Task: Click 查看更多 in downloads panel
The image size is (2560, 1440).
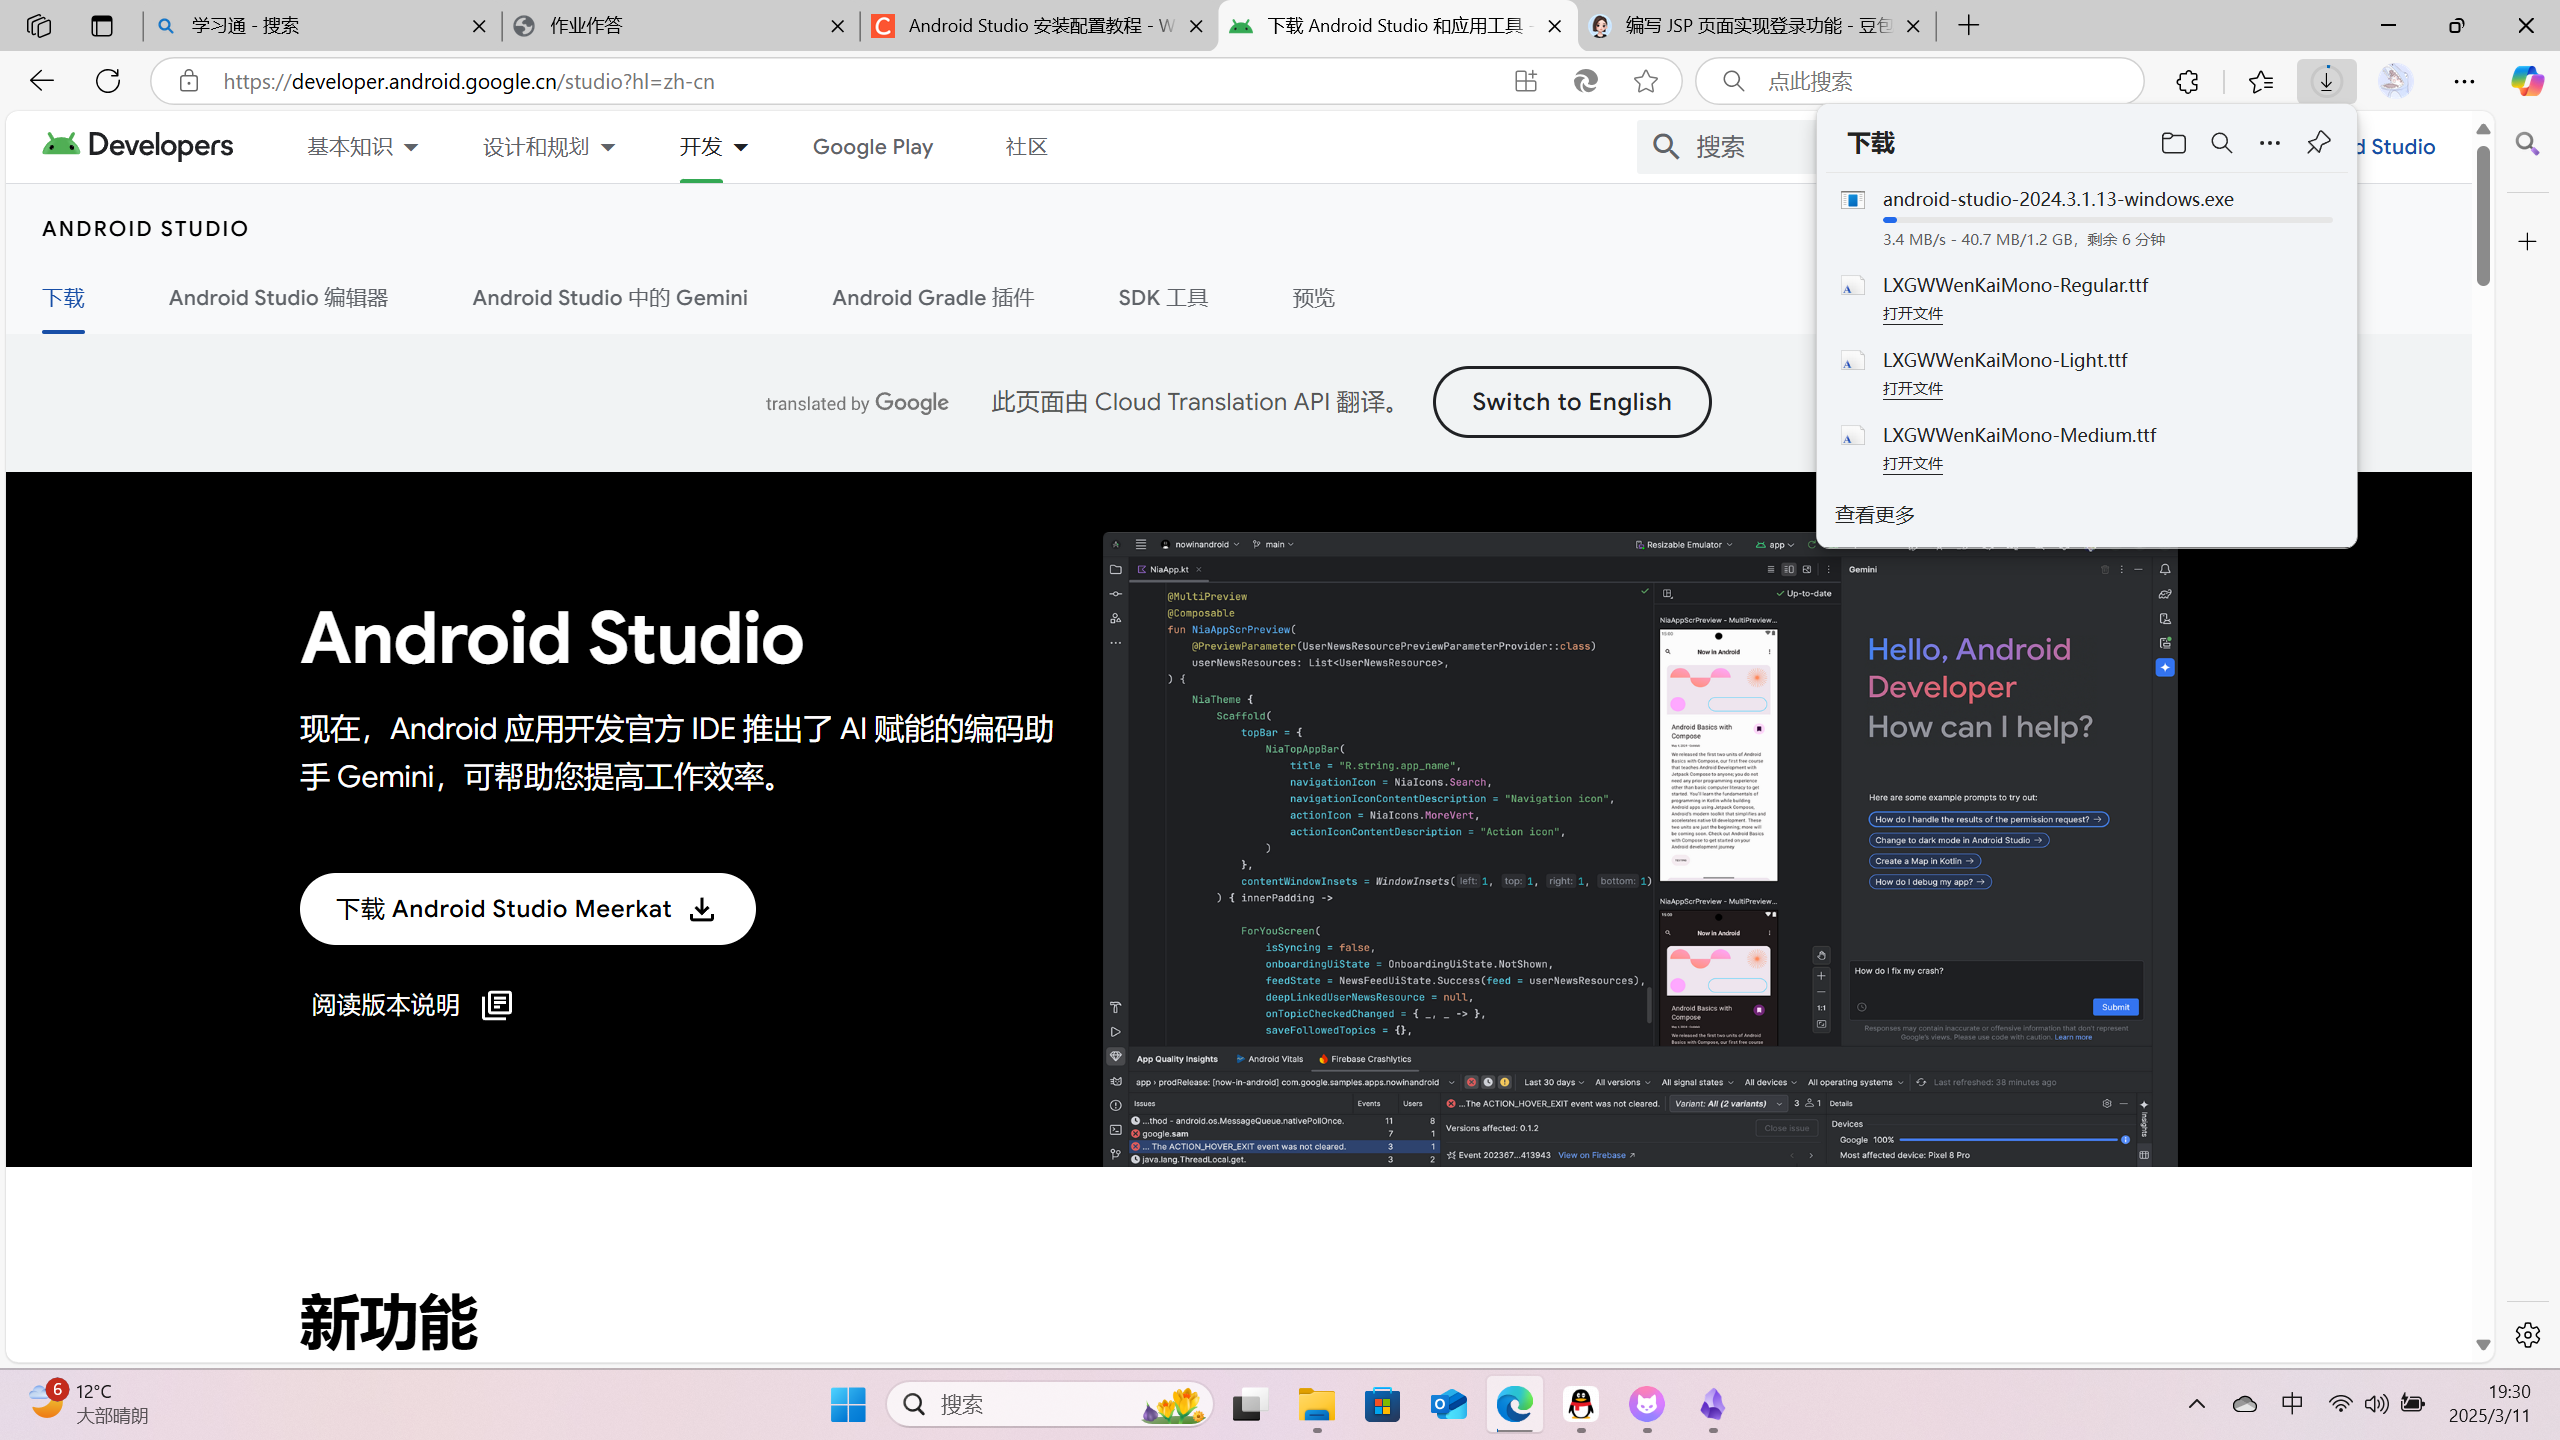Action: pyautogui.click(x=1875, y=515)
